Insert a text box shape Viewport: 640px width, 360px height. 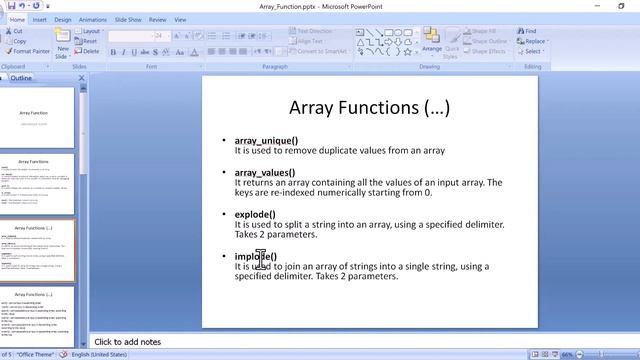tap(360, 32)
